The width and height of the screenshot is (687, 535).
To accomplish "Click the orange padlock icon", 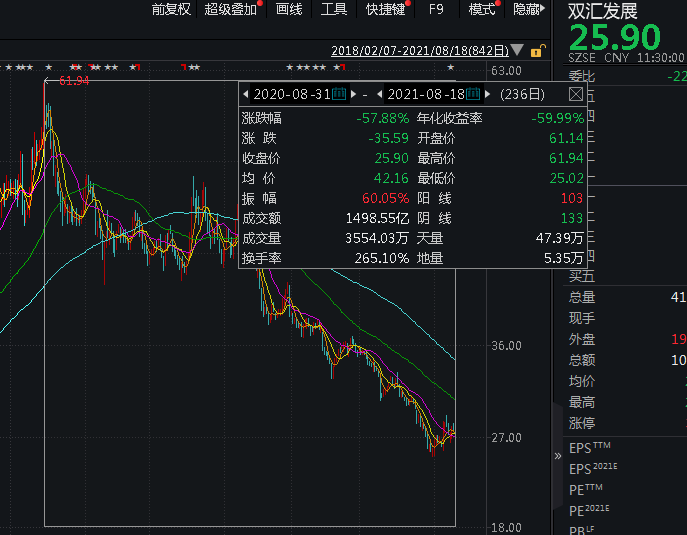I will point(538,51).
